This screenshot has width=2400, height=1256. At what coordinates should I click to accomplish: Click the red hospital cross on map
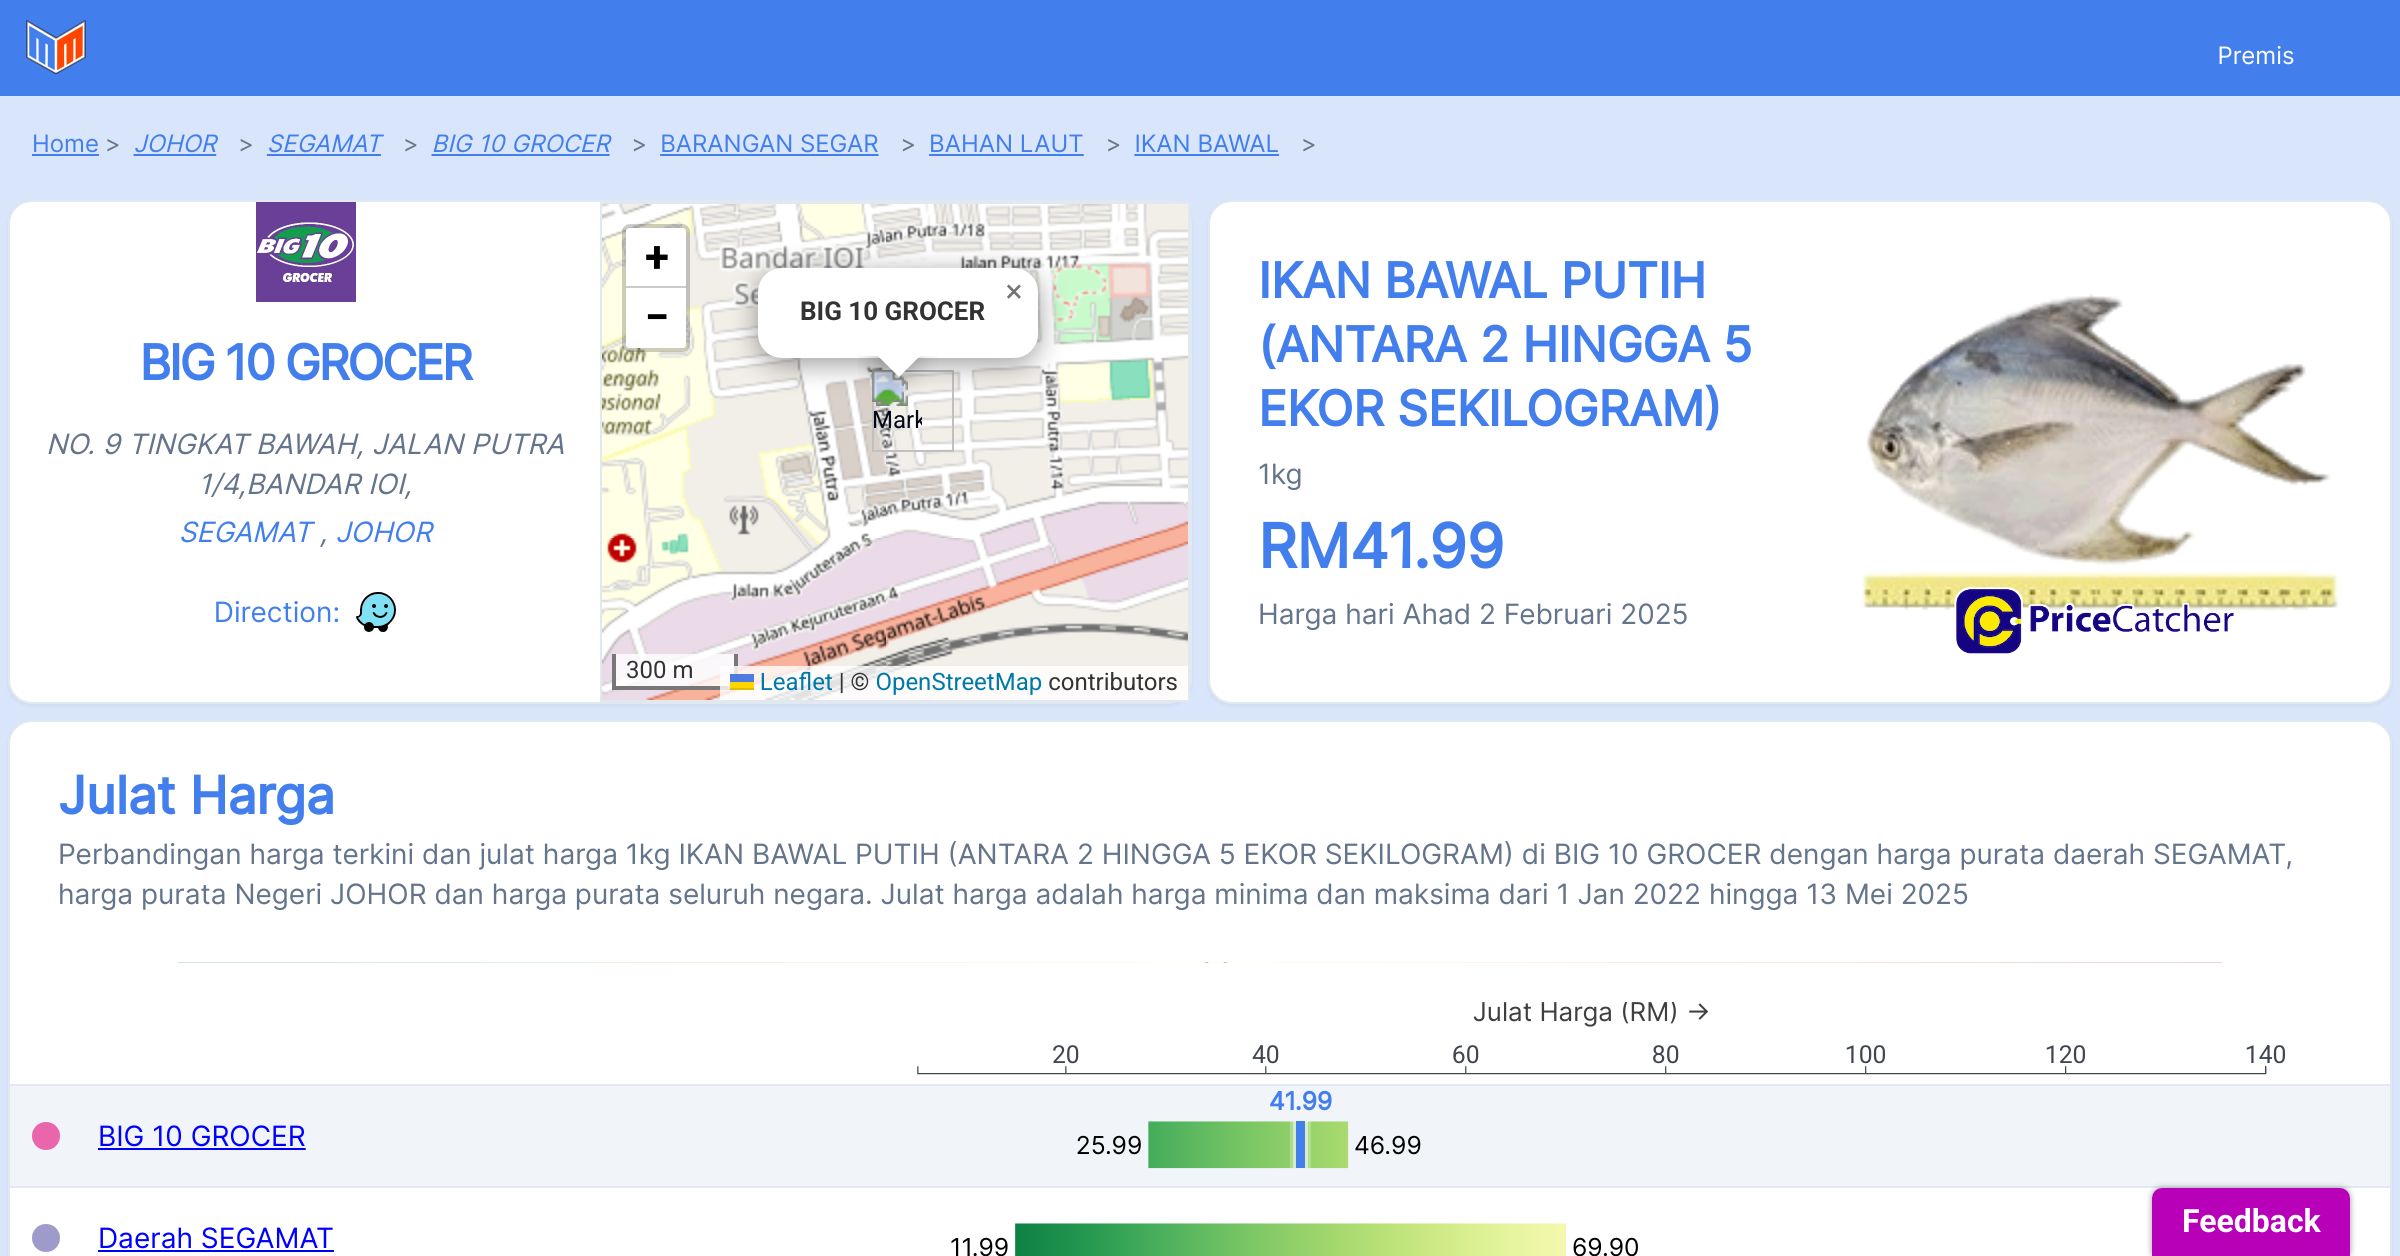coord(622,547)
